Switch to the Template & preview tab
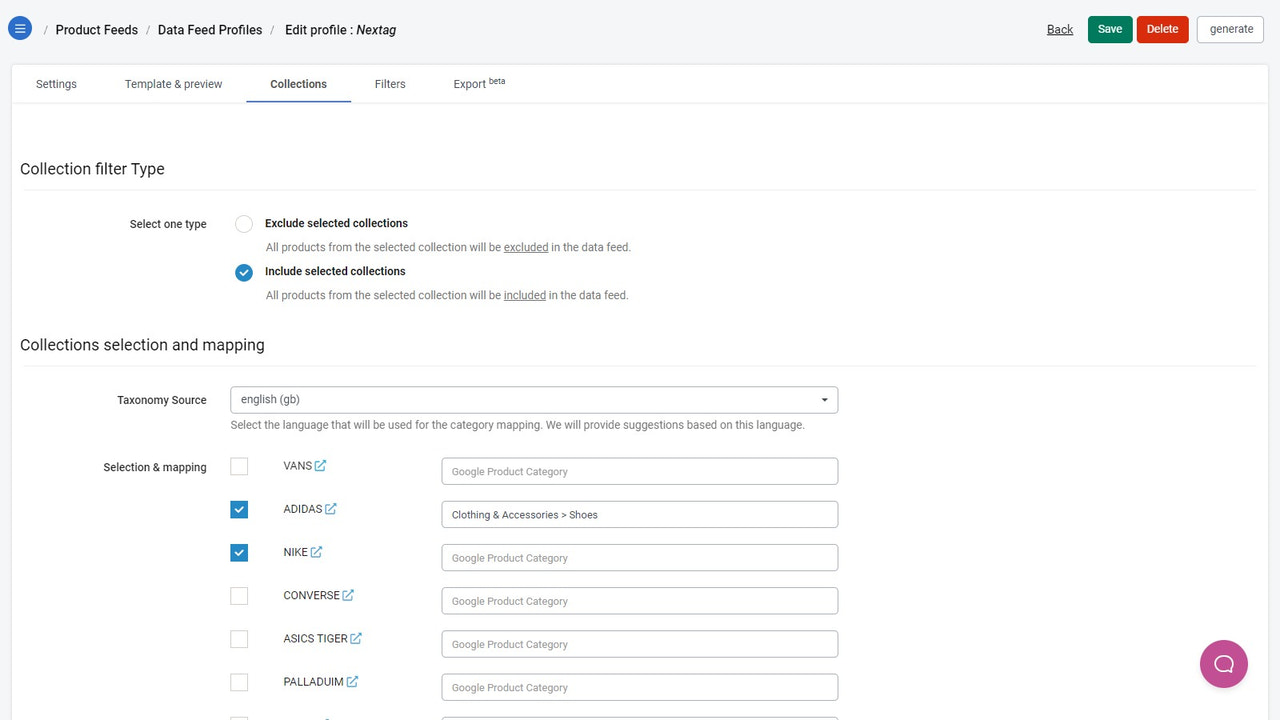Viewport: 1280px width, 720px height. (x=174, y=84)
